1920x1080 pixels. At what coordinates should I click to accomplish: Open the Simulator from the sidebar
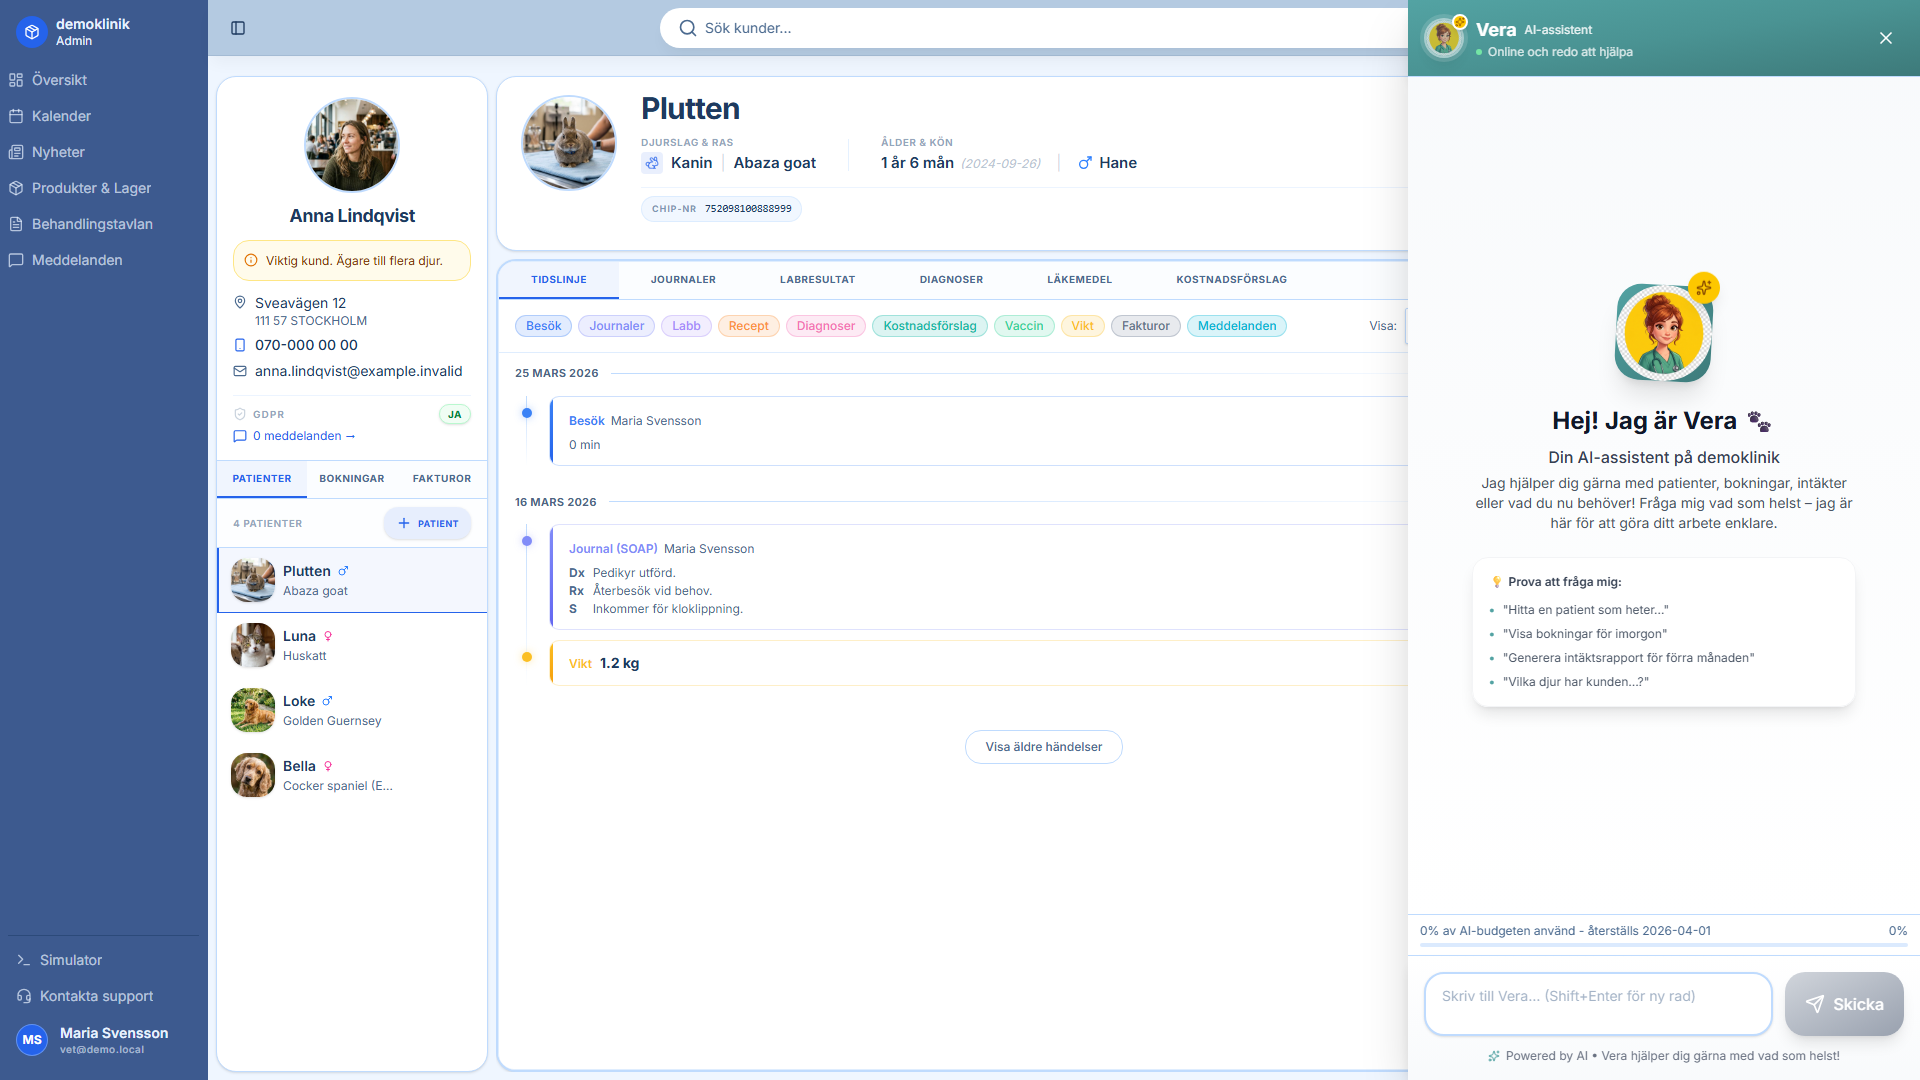click(70, 960)
